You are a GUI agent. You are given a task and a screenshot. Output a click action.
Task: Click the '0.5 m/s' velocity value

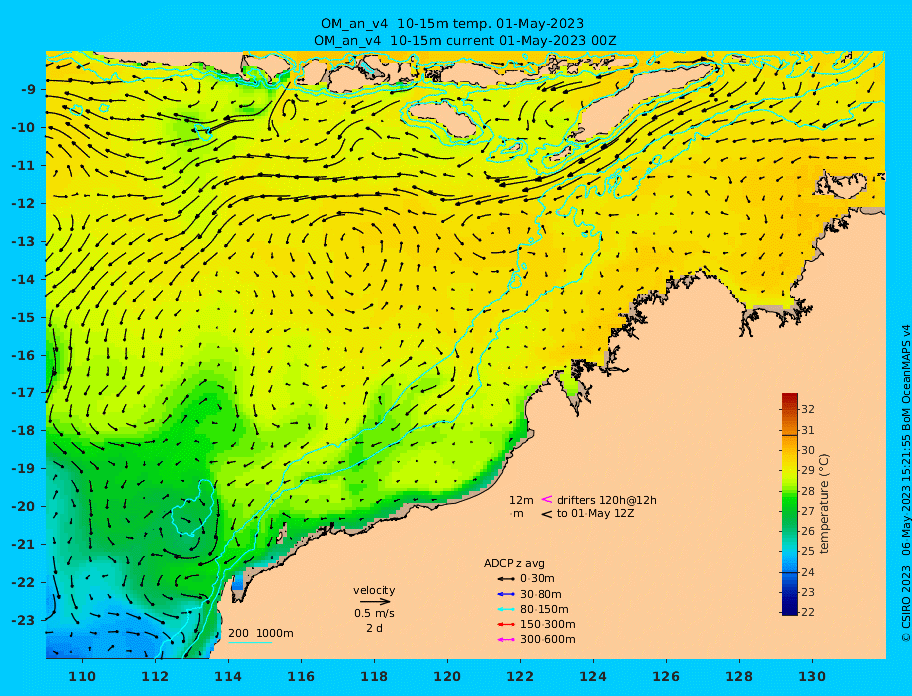[x=374, y=613]
